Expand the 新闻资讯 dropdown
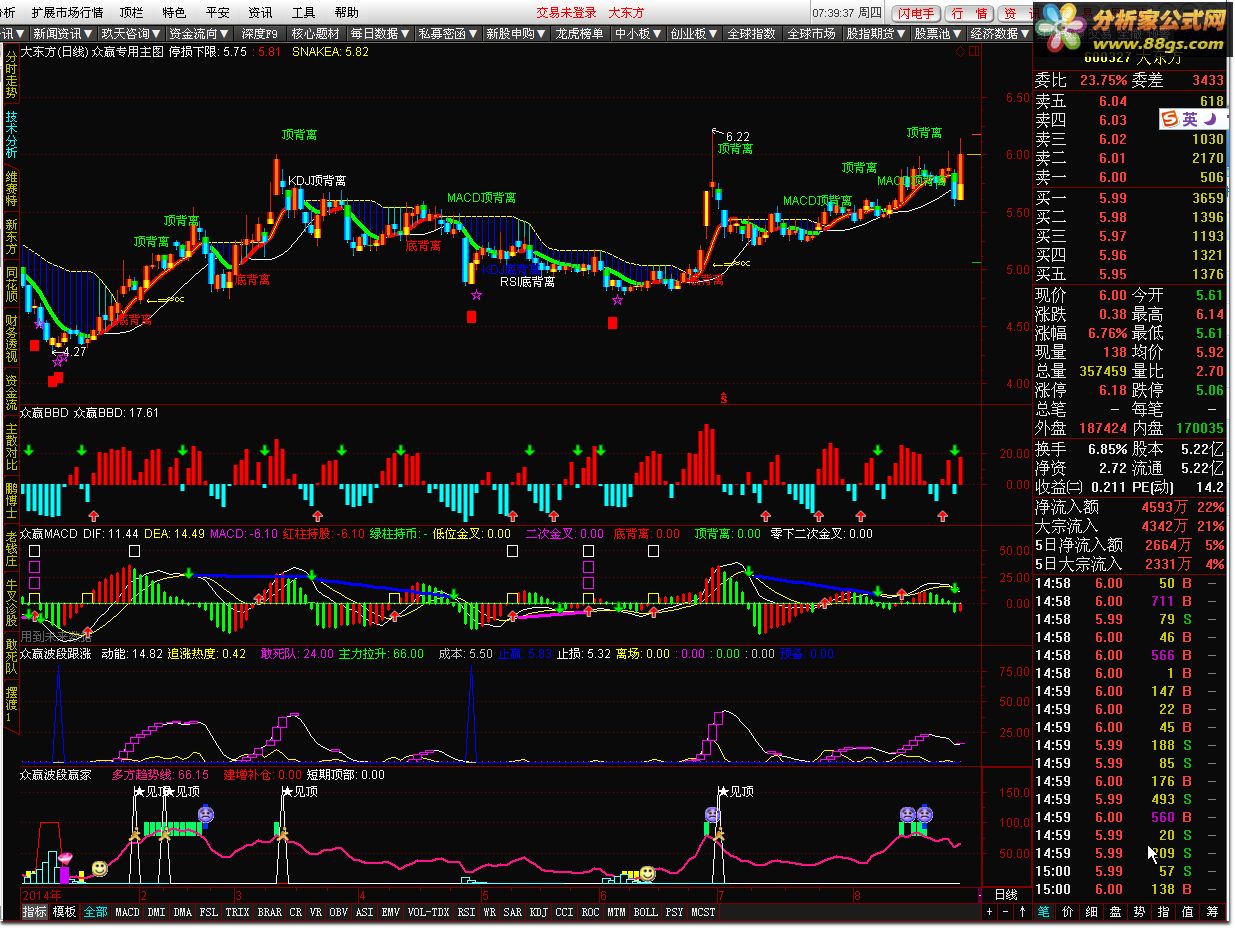This screenshot has height=928, width=1235. (62, 33)
